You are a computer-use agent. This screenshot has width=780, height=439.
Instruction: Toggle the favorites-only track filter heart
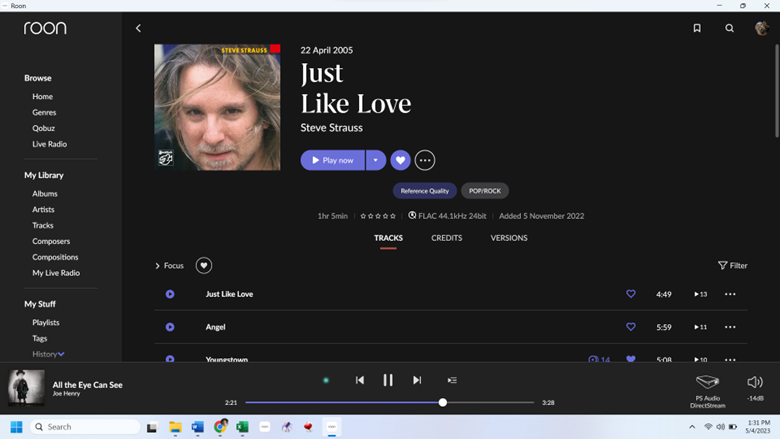[x=203, y=265]
